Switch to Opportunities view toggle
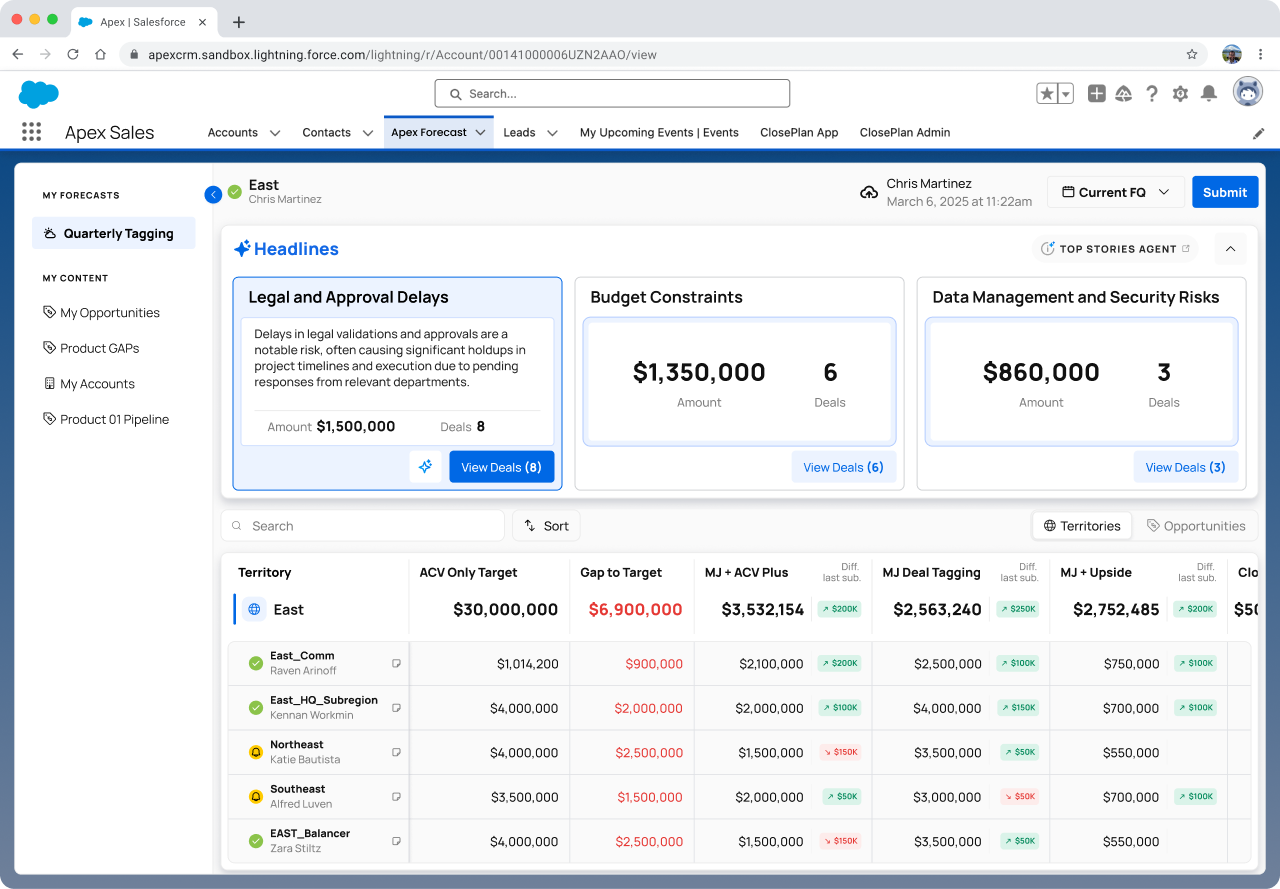 [1196, 526]
